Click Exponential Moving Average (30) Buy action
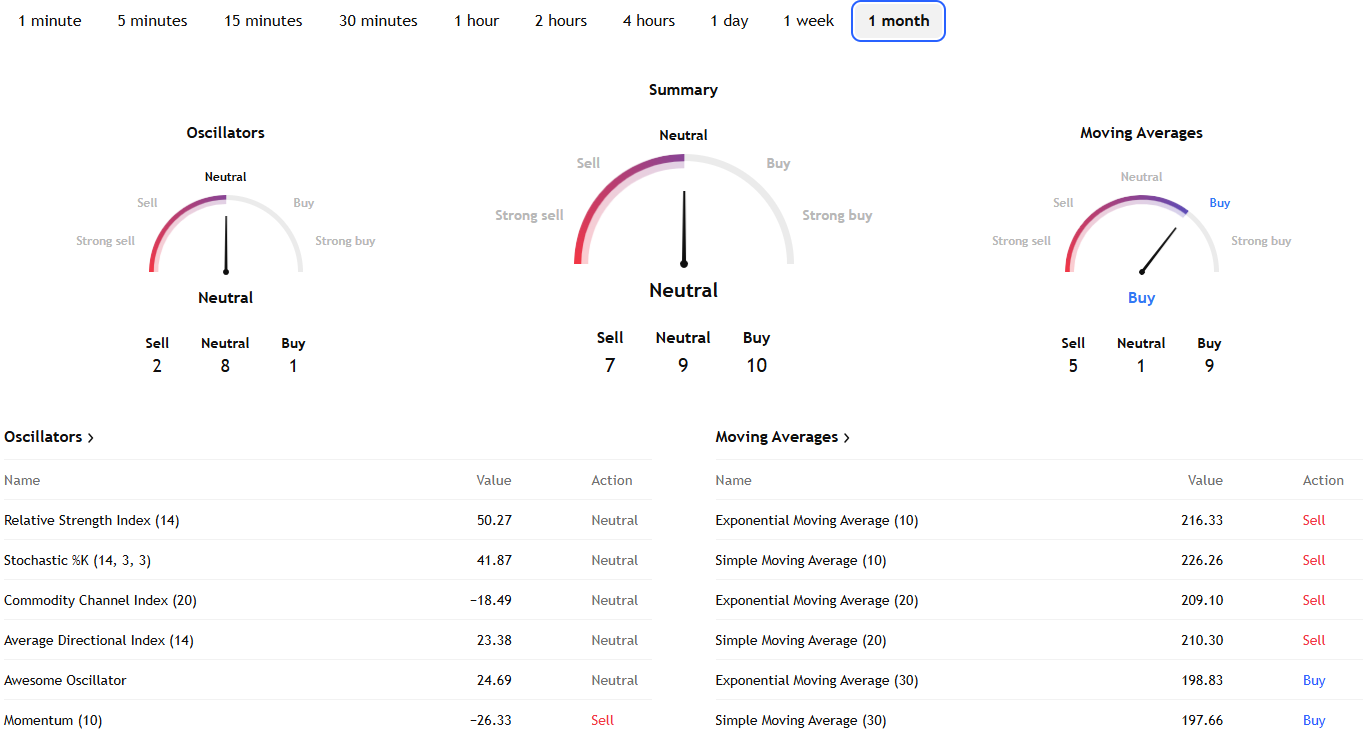Screen dimensions: 1372x735 pos(1313,680)
